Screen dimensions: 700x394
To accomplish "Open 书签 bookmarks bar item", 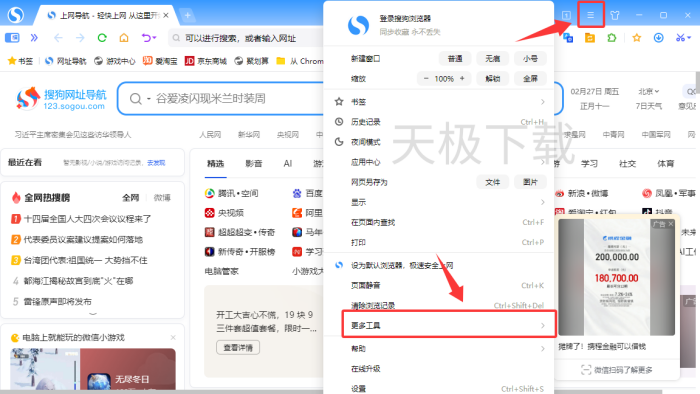I will coord(21,61).
